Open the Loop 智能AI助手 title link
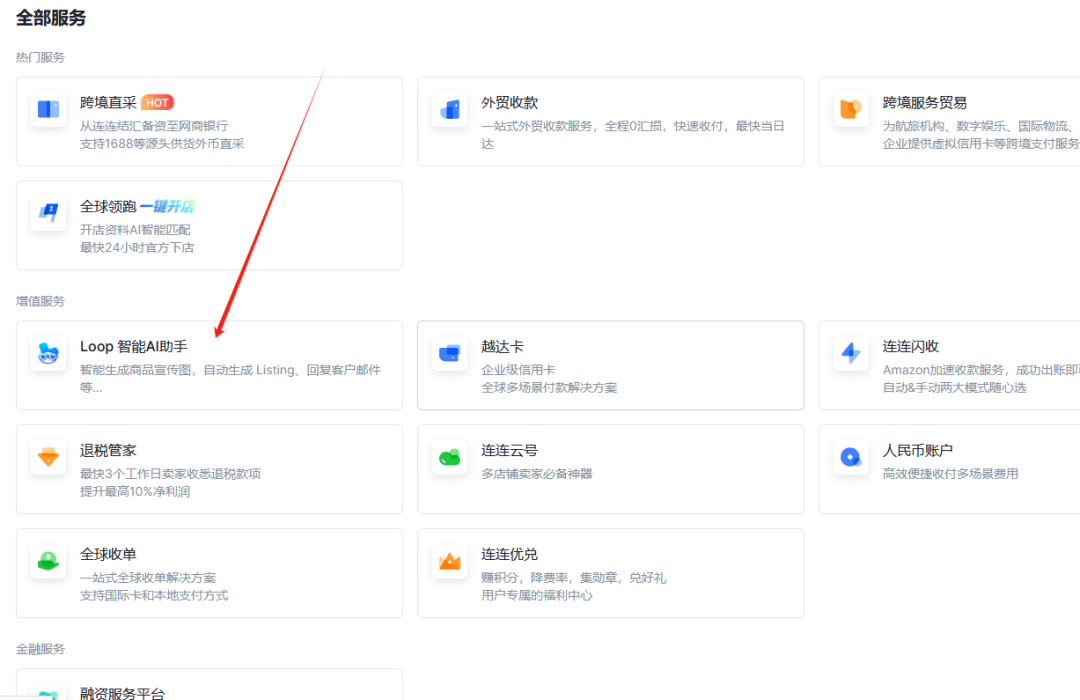The height and width of the screenshot is (700, 1080). [133, 347]
